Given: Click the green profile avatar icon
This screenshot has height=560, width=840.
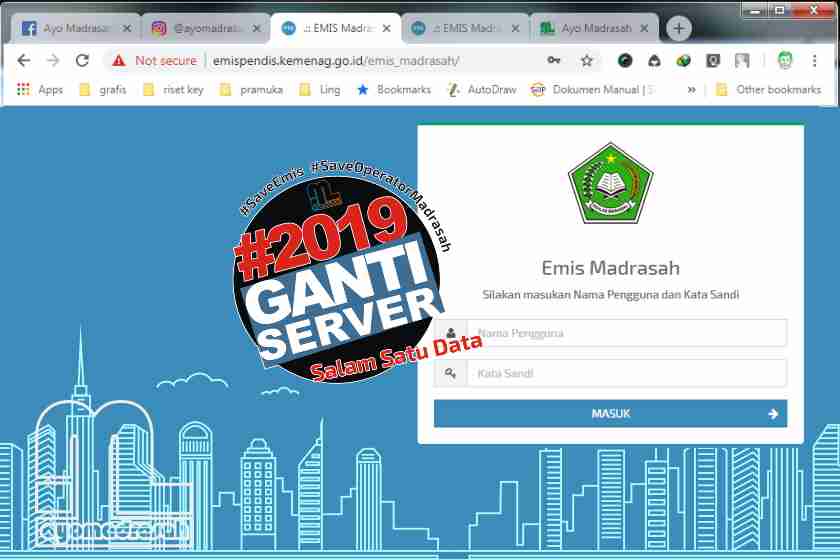Looking at the screenshot, I should [785, 61].
